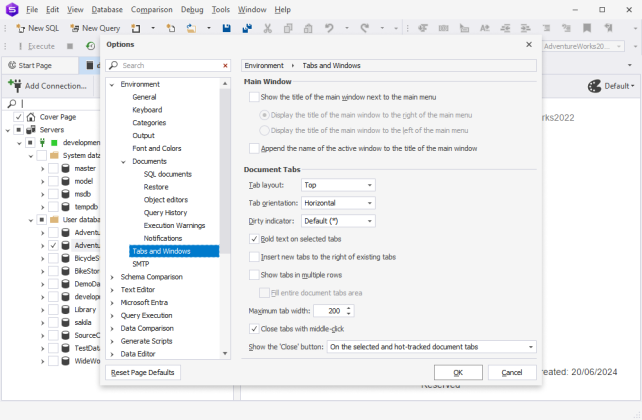Click the OK button
Screen dimensions: 642x420
457,372
